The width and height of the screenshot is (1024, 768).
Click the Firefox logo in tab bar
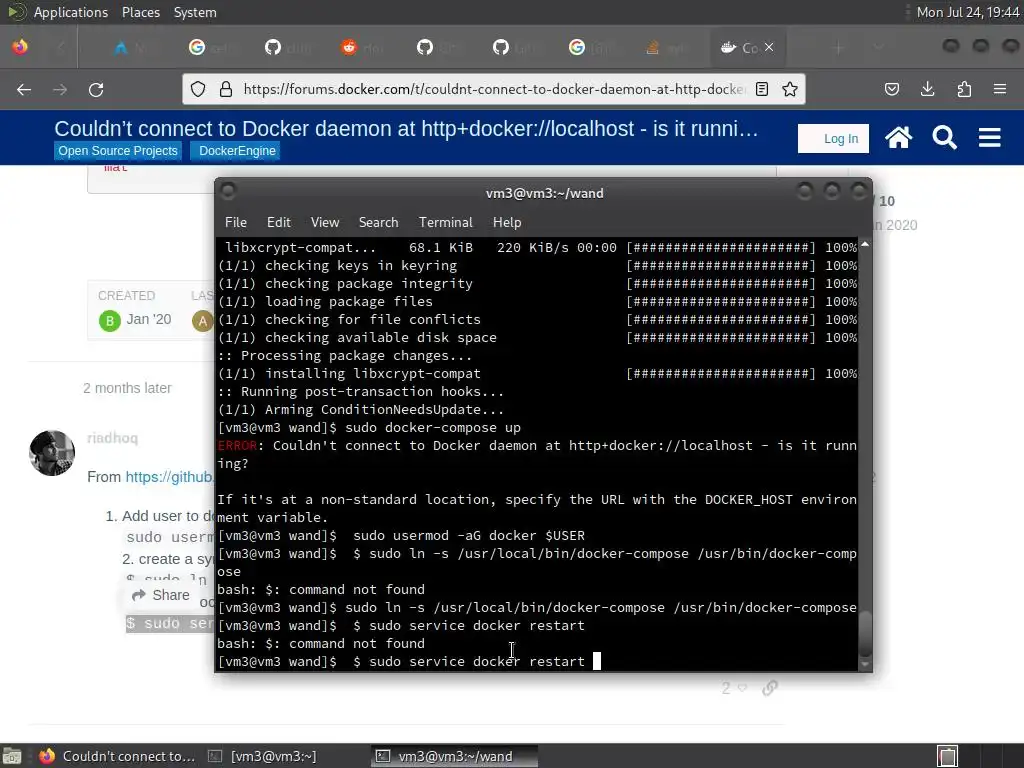(20, 47)
